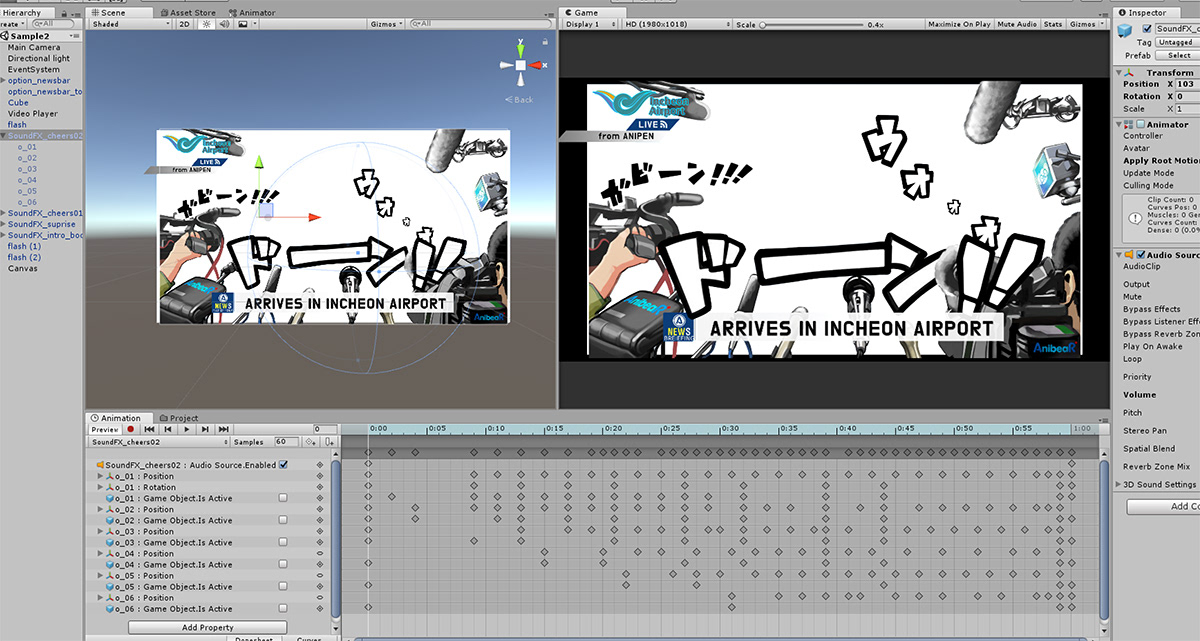The width and height of the screenshot is (1200, 641).
Task: Click the GameObject cube icon in Inspector
Action: point(1125,30)
